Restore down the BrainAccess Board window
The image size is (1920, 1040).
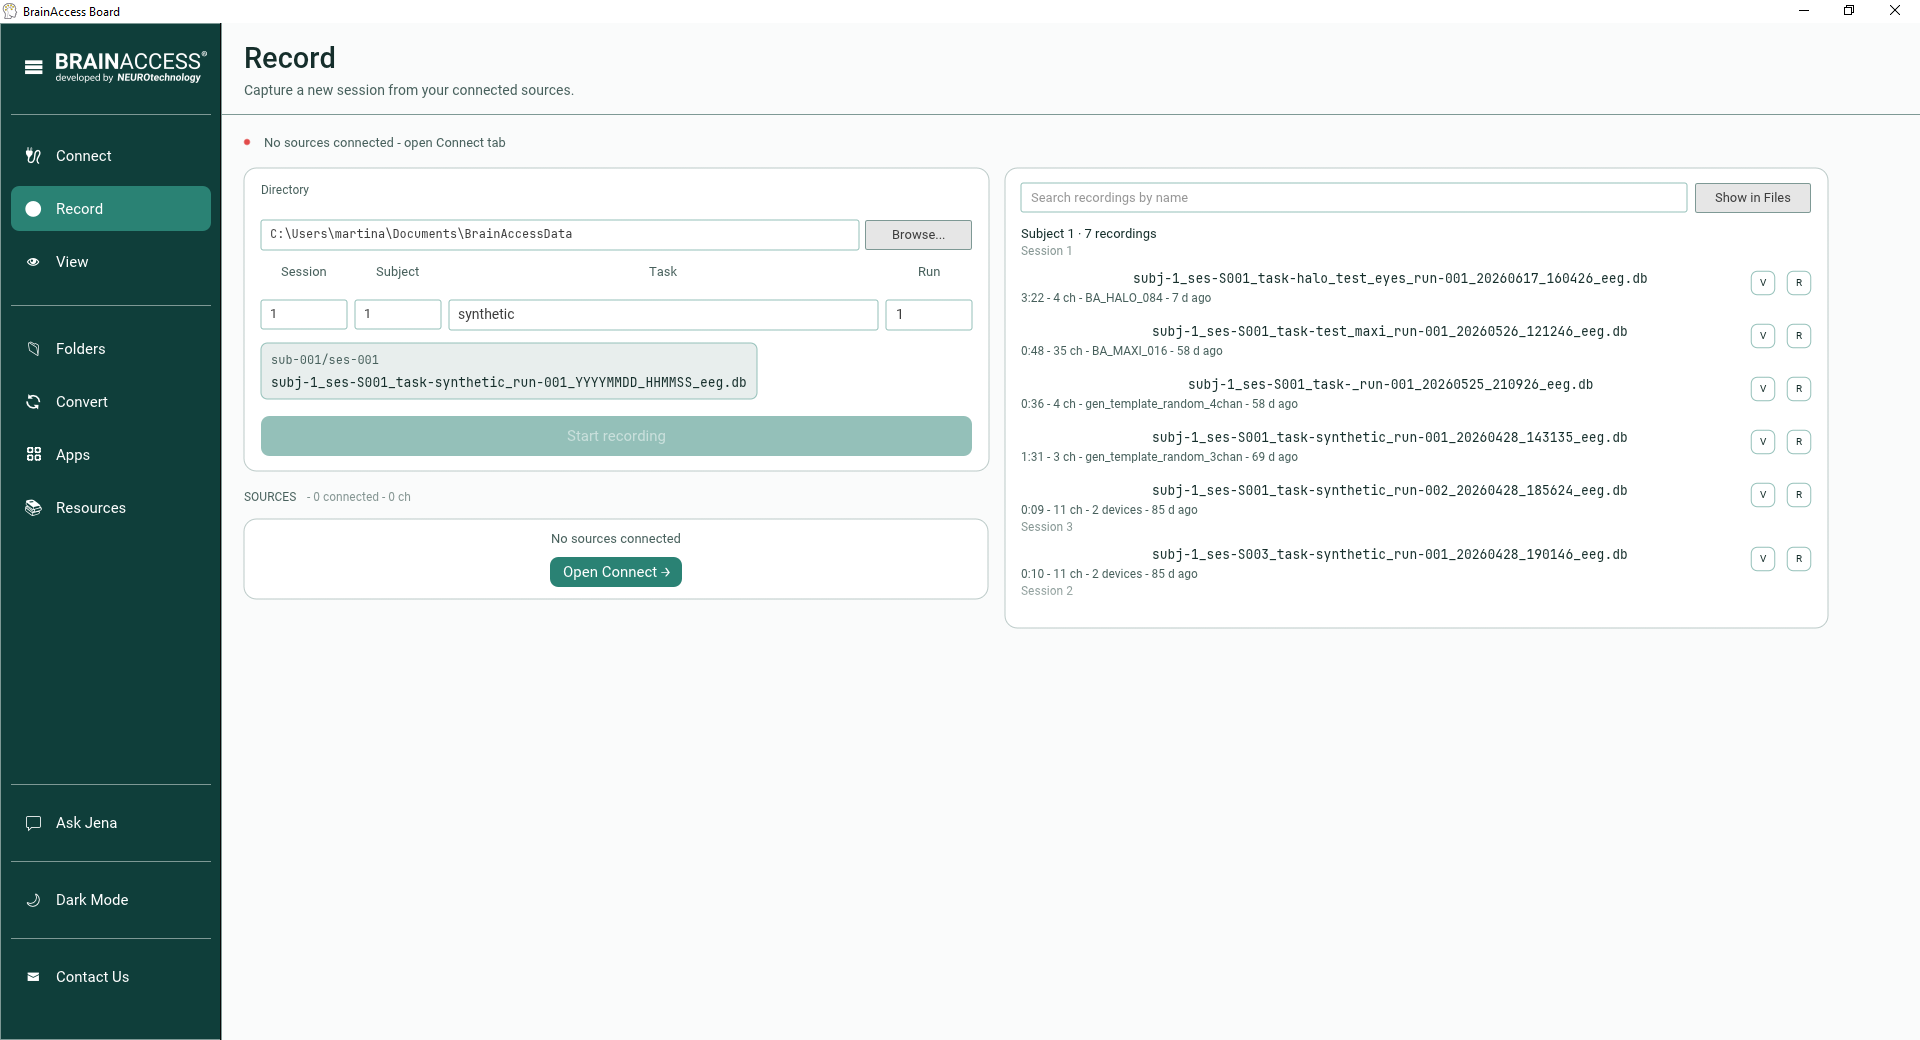click(1849, 11)
